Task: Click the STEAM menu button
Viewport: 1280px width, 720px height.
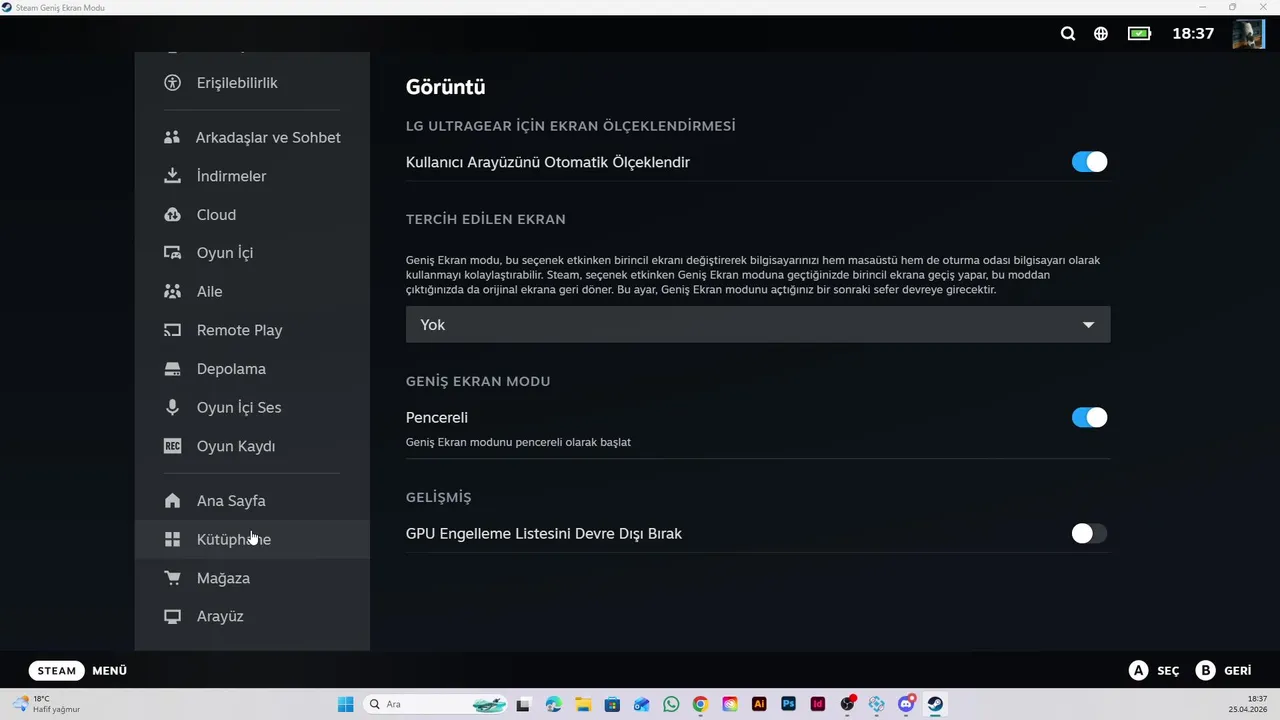Action: tap(57, 671)
